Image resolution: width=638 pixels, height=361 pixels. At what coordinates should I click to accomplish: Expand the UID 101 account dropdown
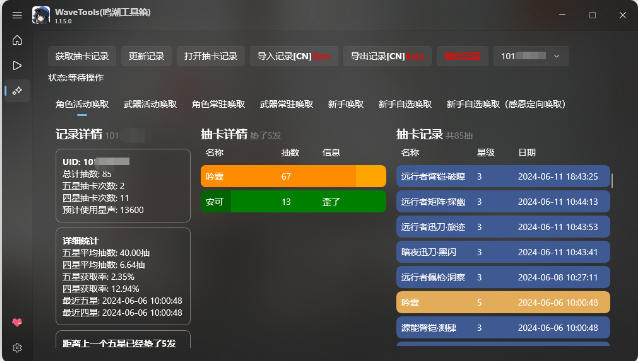coord(531,56)
